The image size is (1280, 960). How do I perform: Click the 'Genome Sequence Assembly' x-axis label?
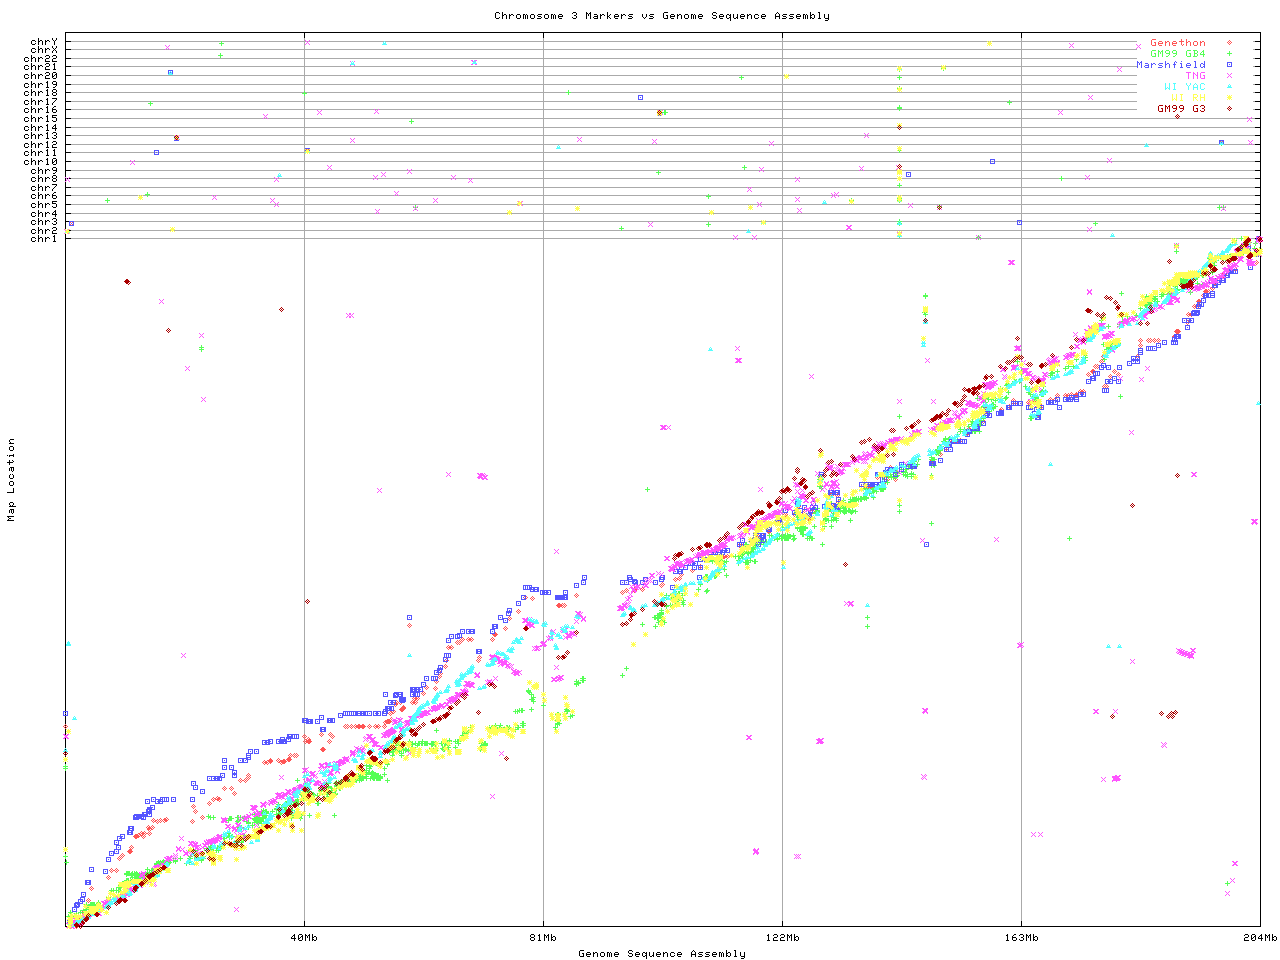click(661, 954)
